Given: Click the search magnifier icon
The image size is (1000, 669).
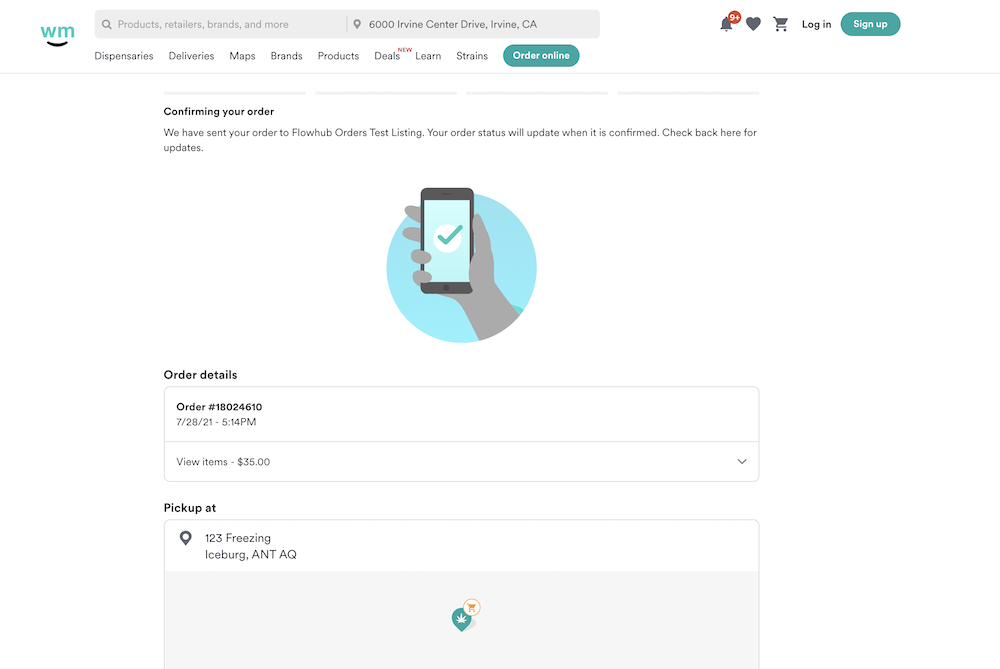Looking at the screenshot, I should [x=106, y=23].
